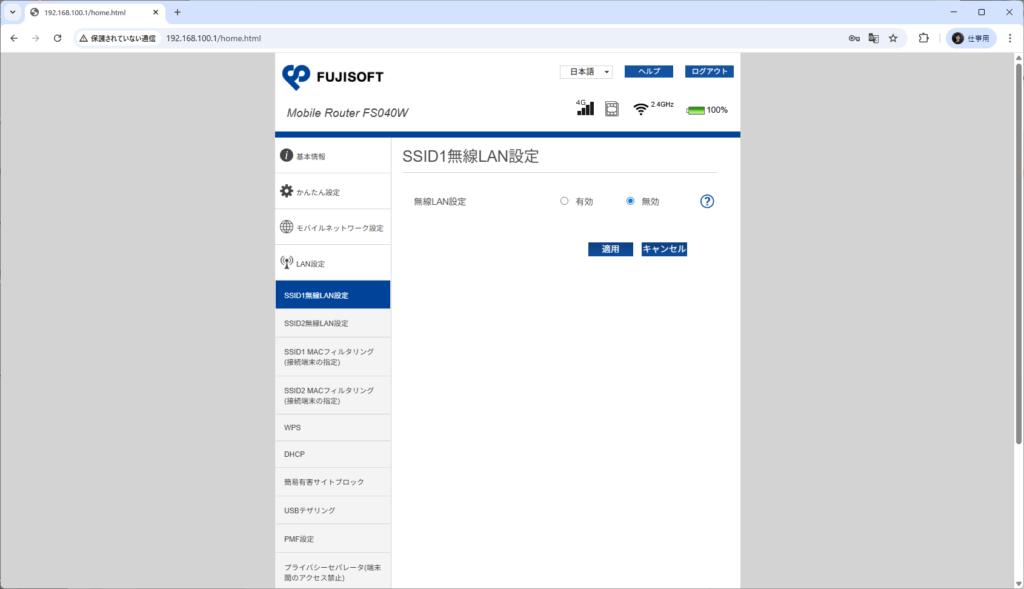Select the 有効 radio button
This screenshot has width=1024, height=589.
(564, 201)
